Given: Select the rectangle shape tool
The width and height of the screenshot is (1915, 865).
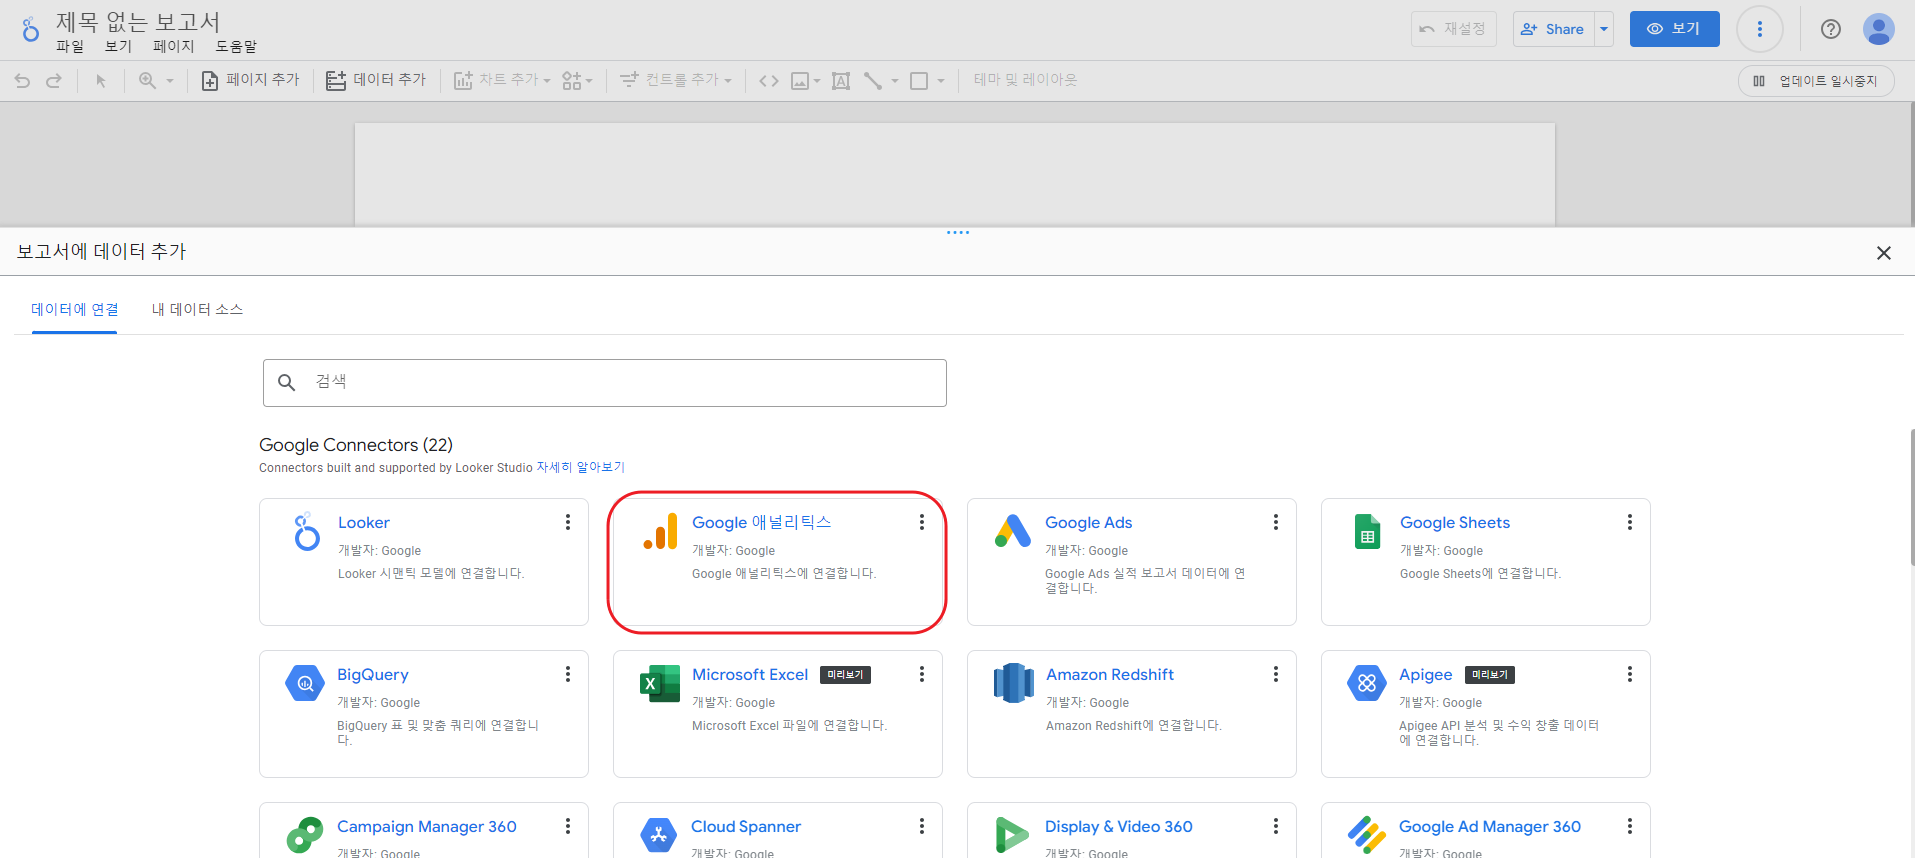Looking at the screenshot, I should [919, 81].
